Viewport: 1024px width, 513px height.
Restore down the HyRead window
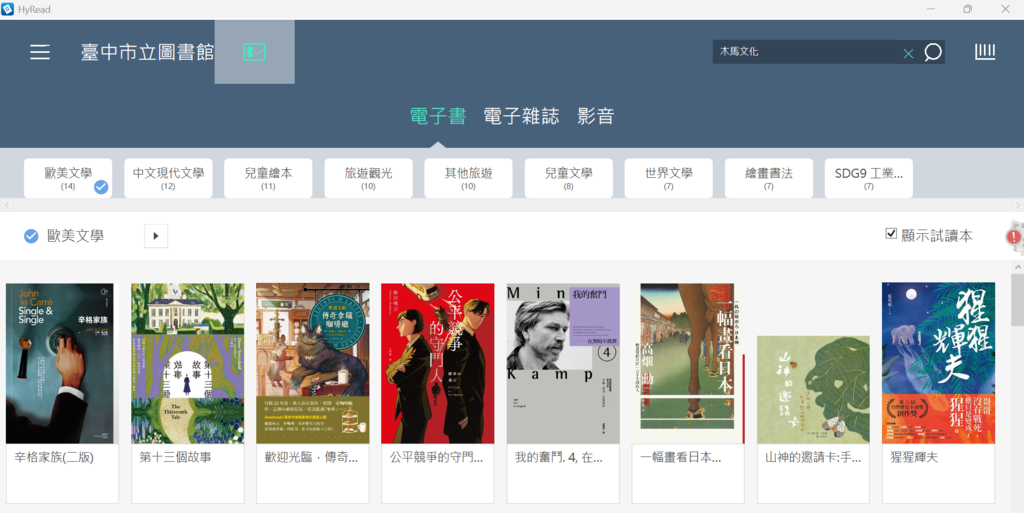[967, 9]
